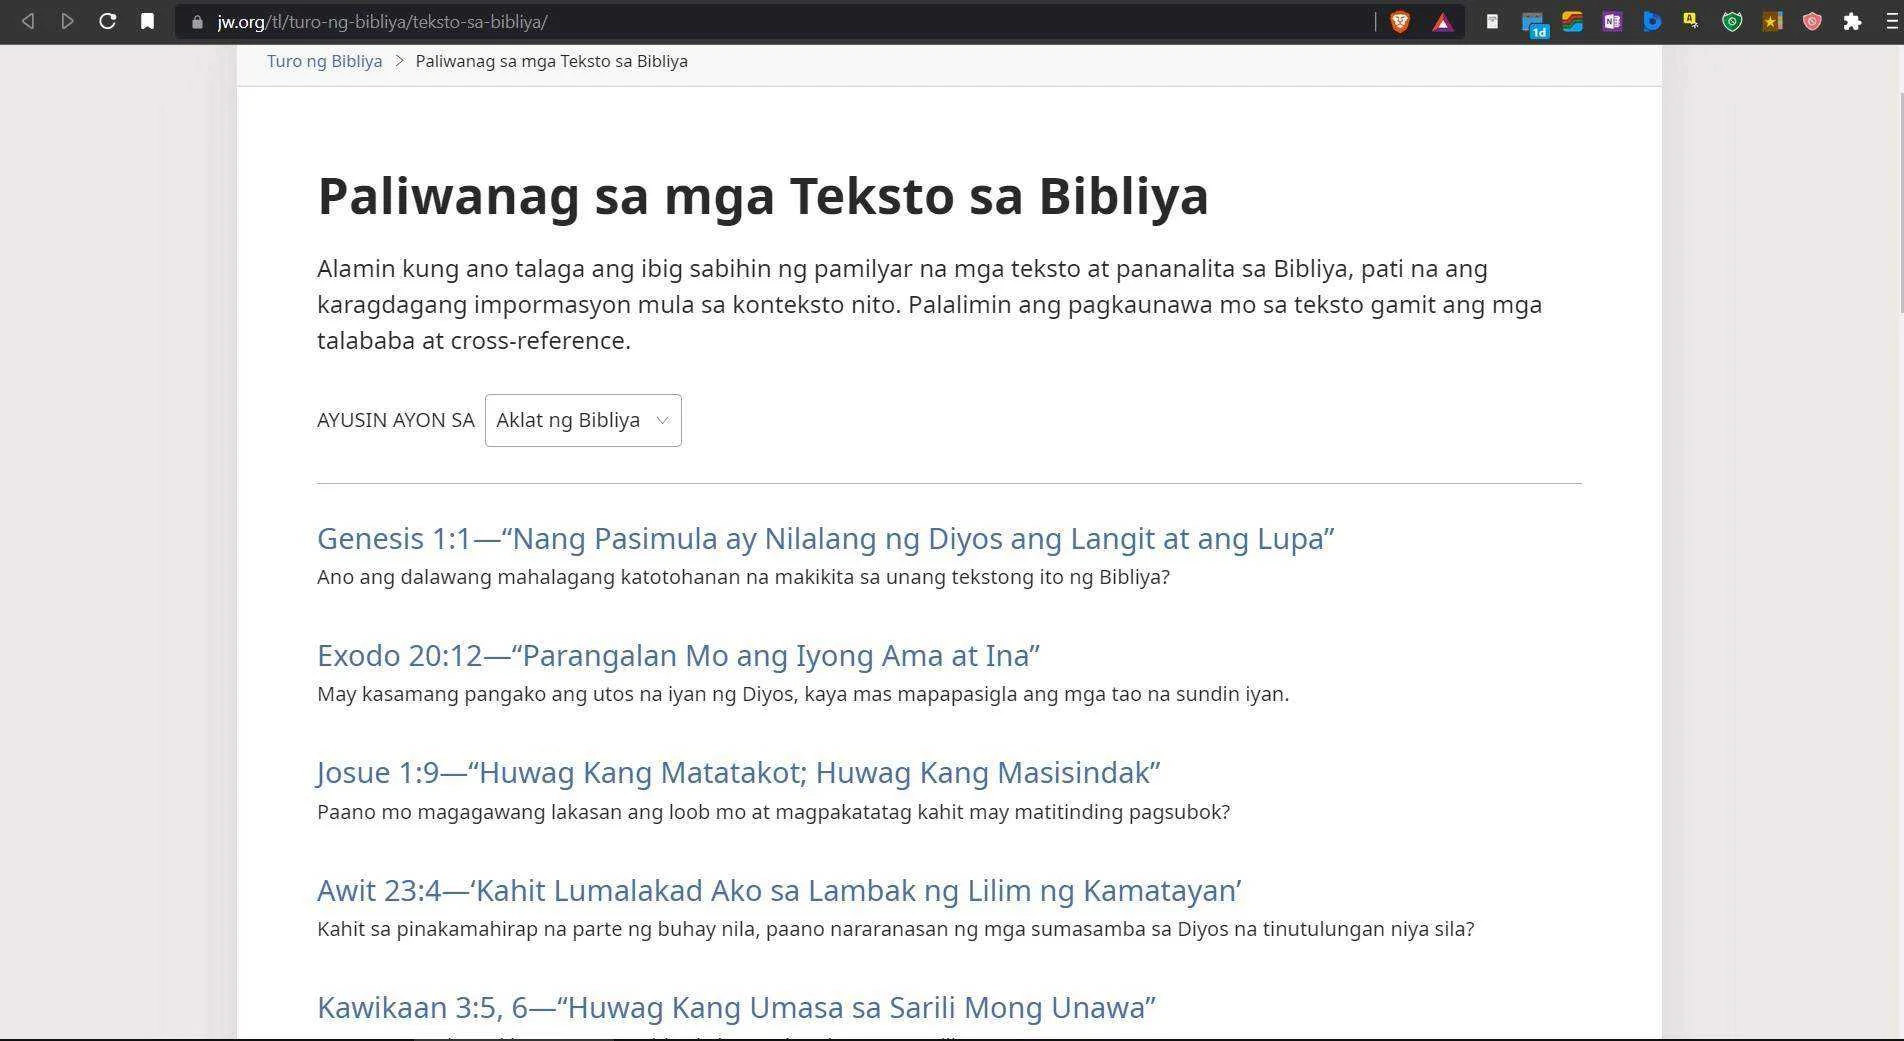Open the browser main hamburger menu
1904x1041 pixels.
coord(1892,21)
